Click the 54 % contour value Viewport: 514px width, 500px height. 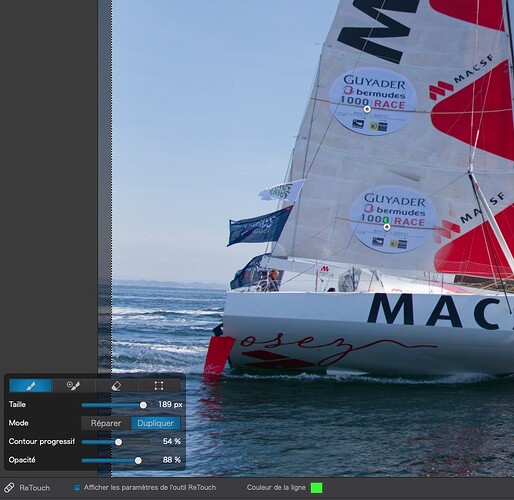pos(172,441)
